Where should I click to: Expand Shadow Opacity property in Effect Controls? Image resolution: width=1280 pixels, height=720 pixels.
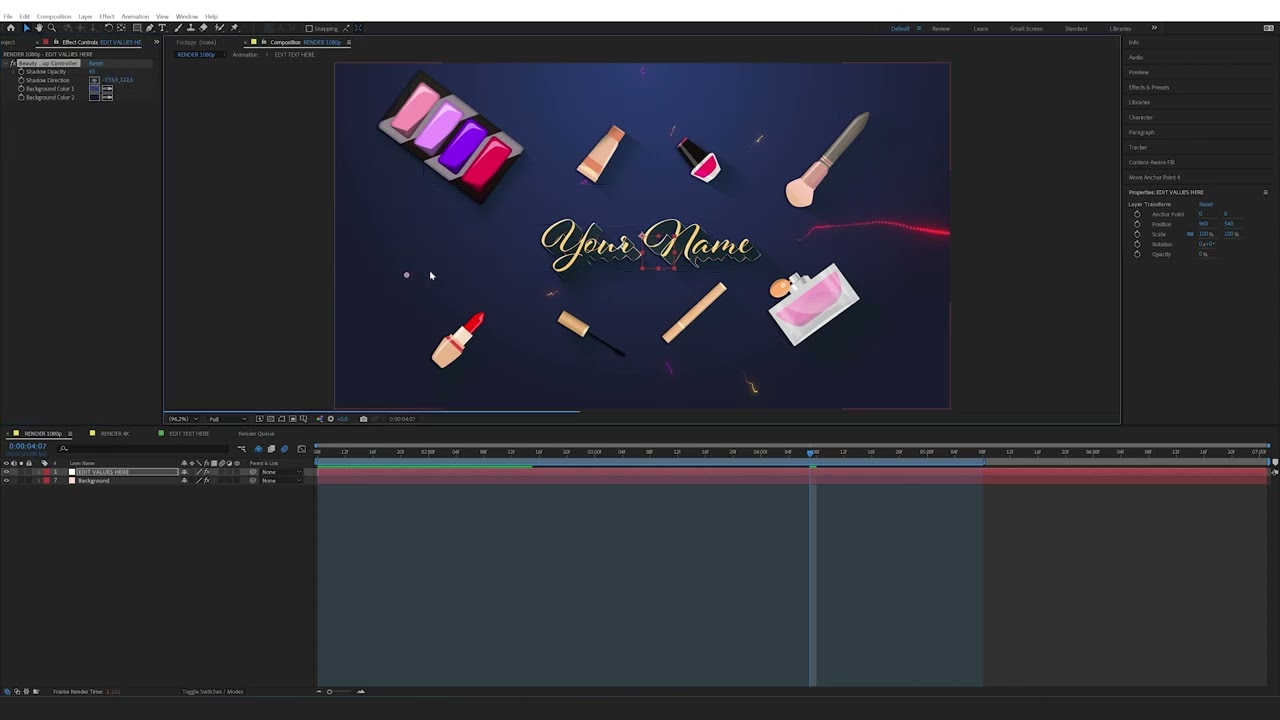click(13, 72)
